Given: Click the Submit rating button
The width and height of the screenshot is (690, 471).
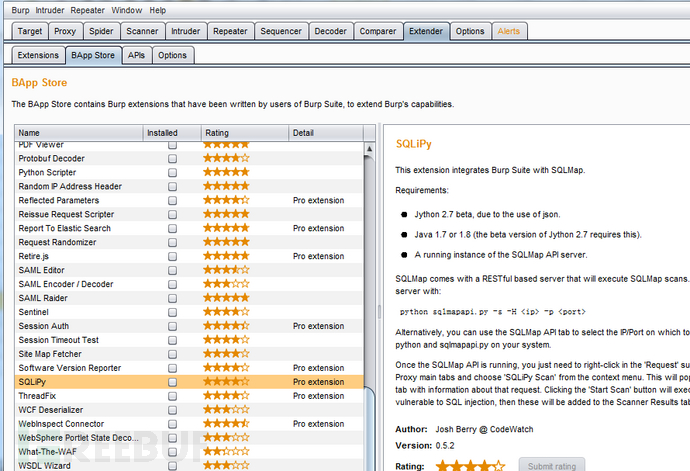Looking at the screenshot, I should (x=552, y=465).
